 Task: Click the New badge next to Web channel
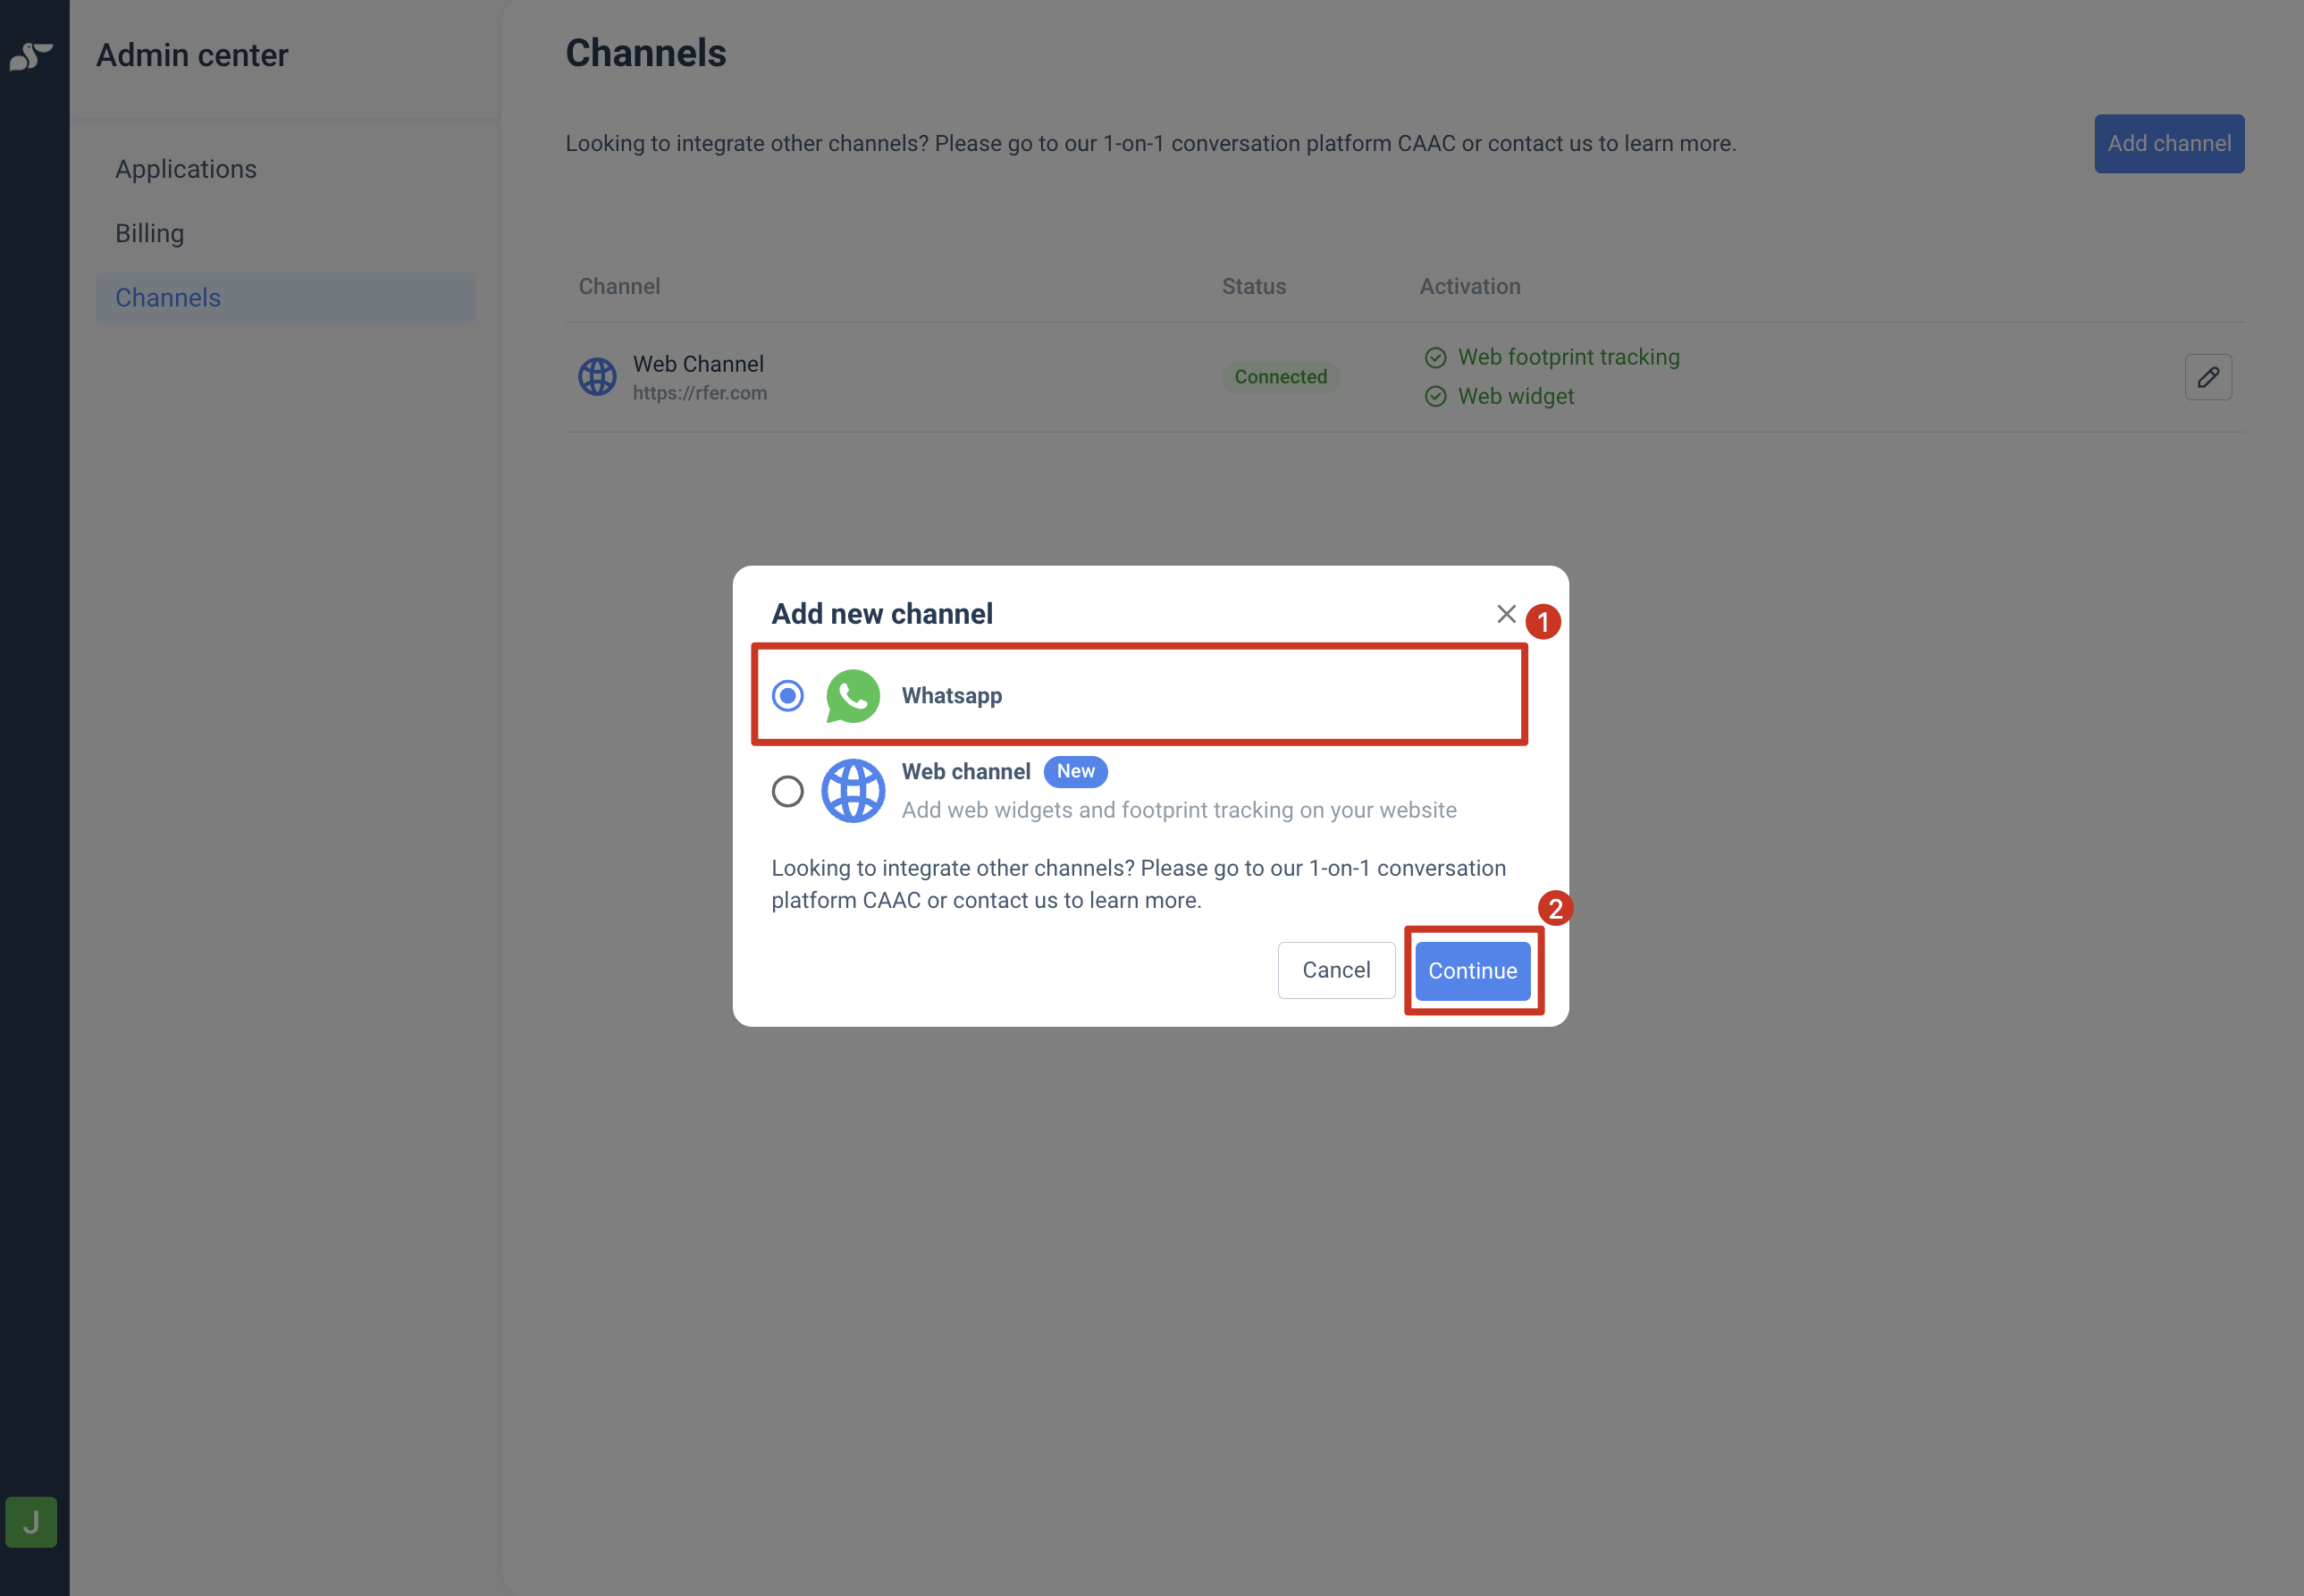point(1075,771)
